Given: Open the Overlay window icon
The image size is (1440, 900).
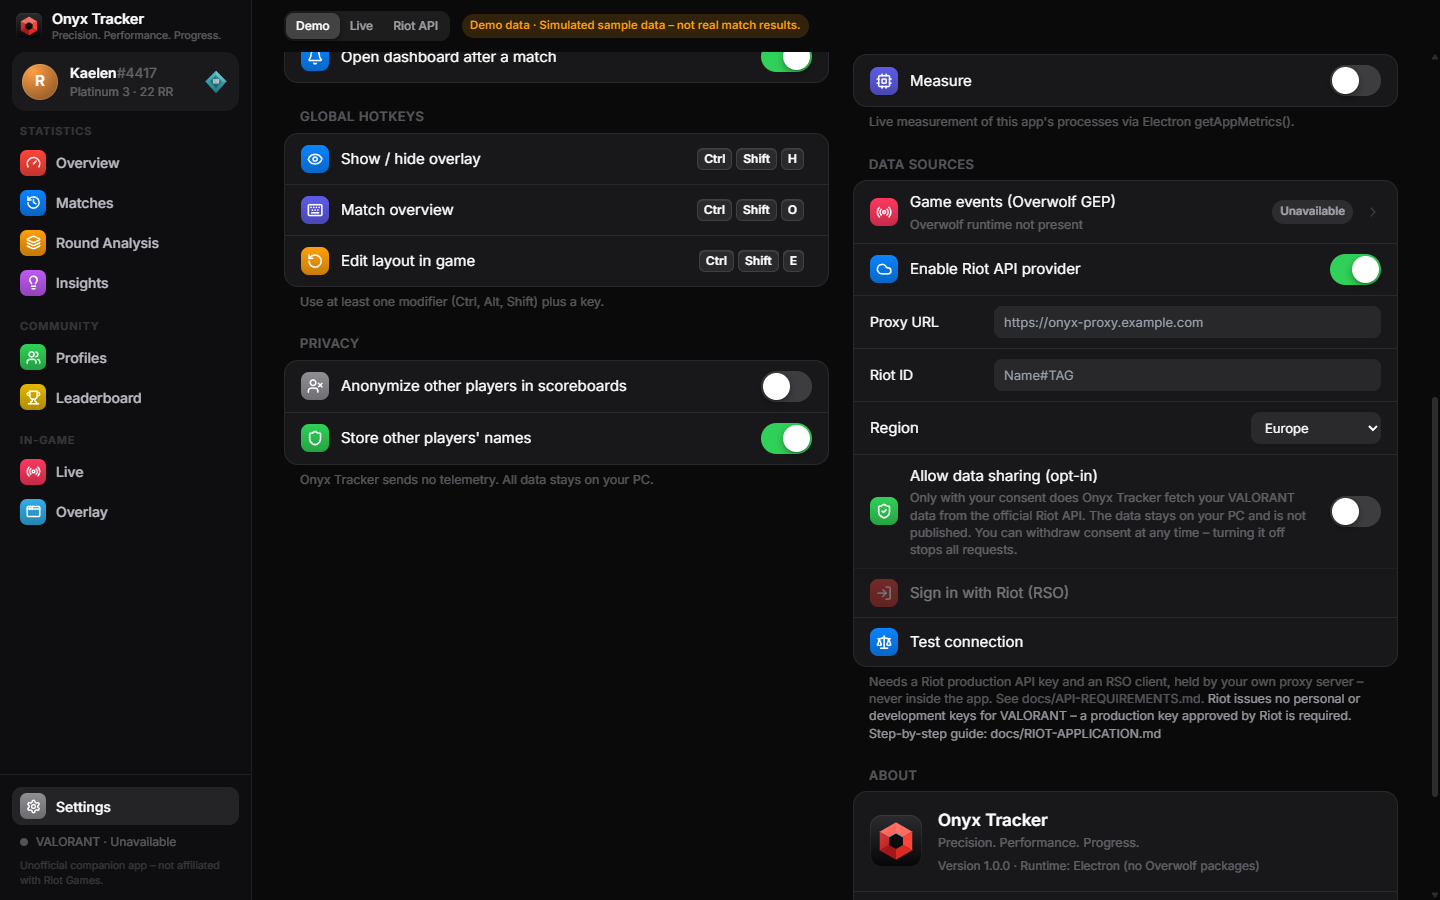Looking at the screenshot, I should click(33, 512).
